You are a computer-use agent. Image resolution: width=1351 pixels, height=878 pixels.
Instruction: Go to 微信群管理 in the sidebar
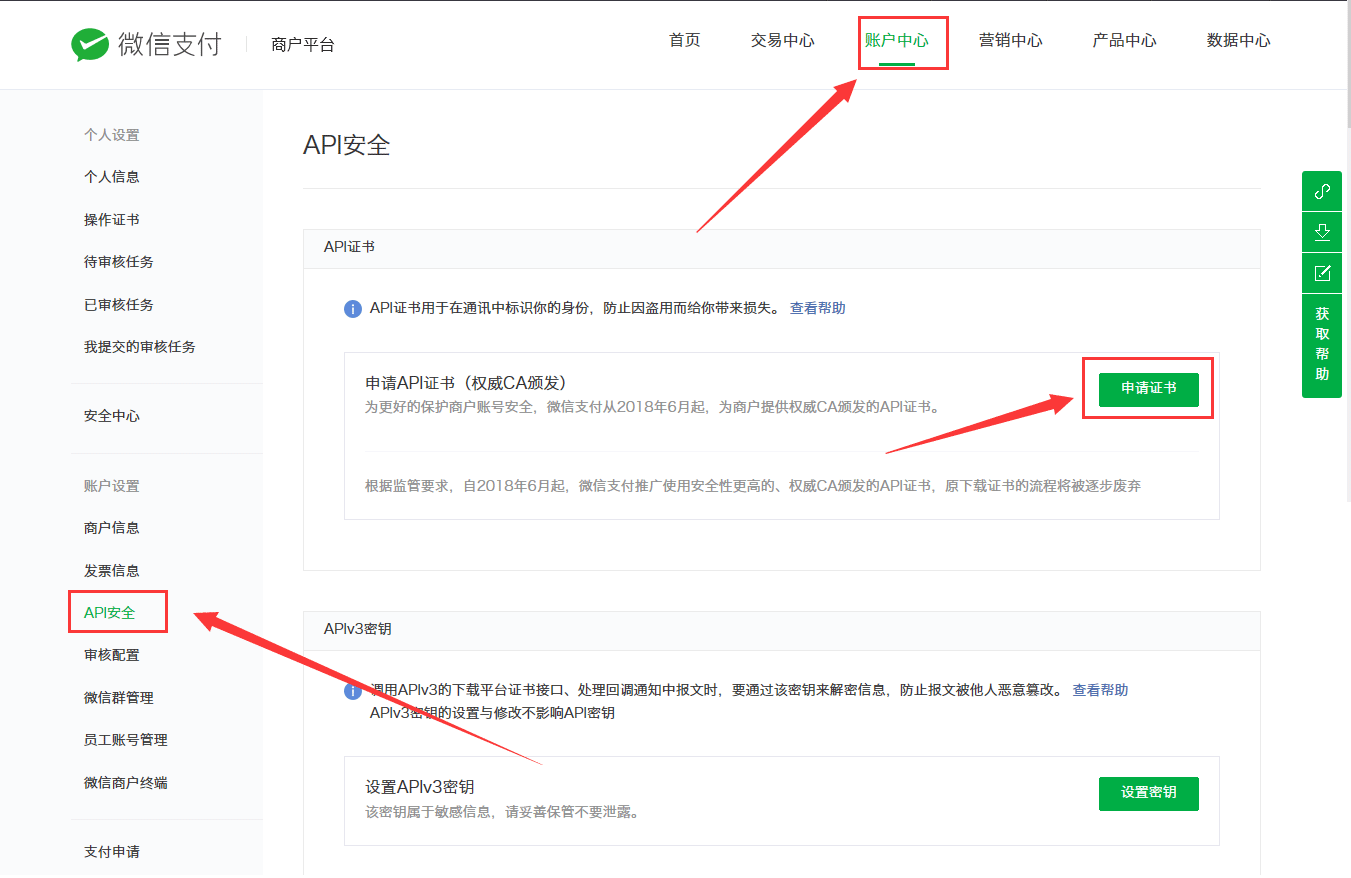[119, 698]
